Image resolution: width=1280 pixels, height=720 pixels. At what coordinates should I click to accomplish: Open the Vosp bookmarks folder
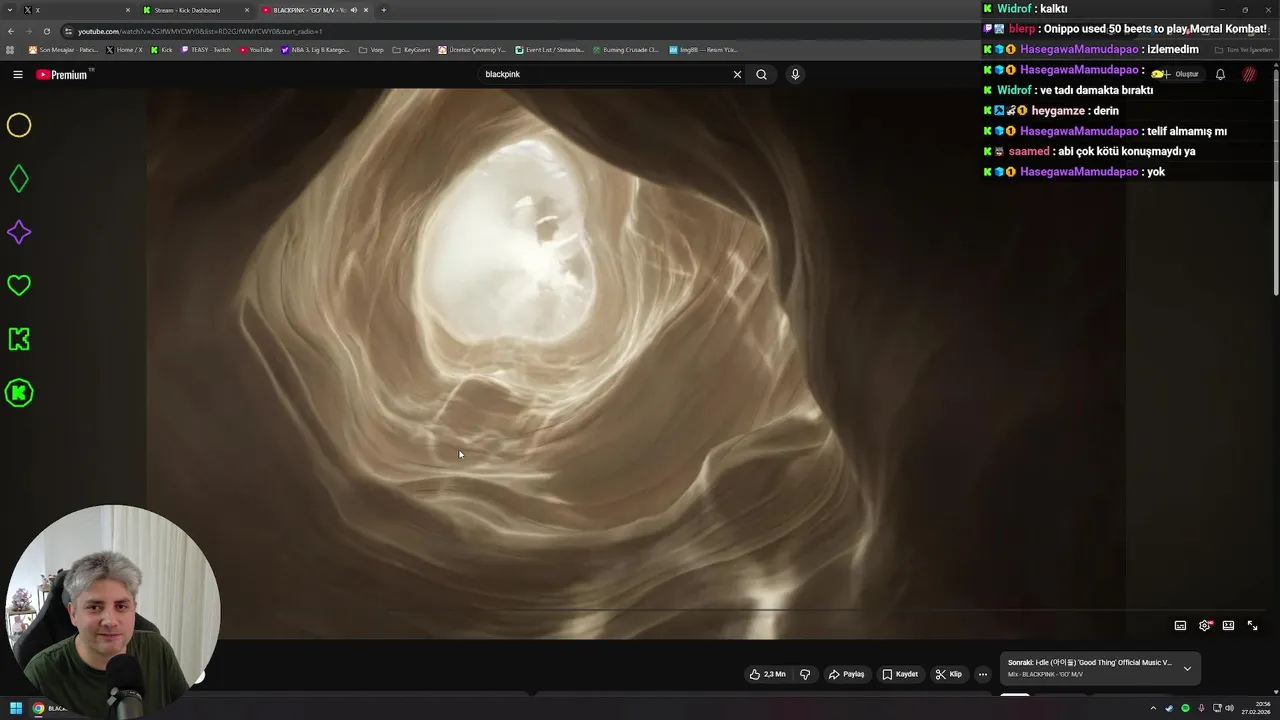pos(371,49)
